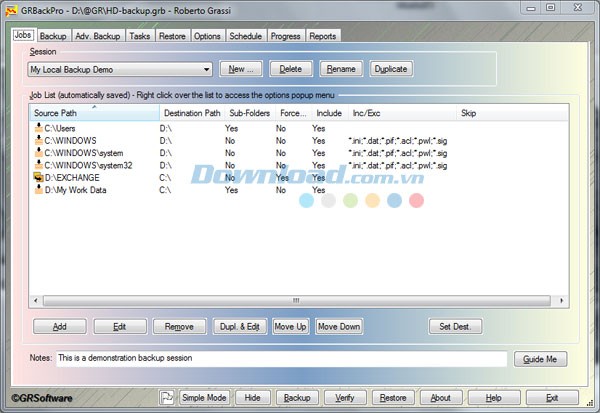Go to the Tasks tab
Image resolution: width=600 pixels, height=413 pixels.
click(140, 36)
